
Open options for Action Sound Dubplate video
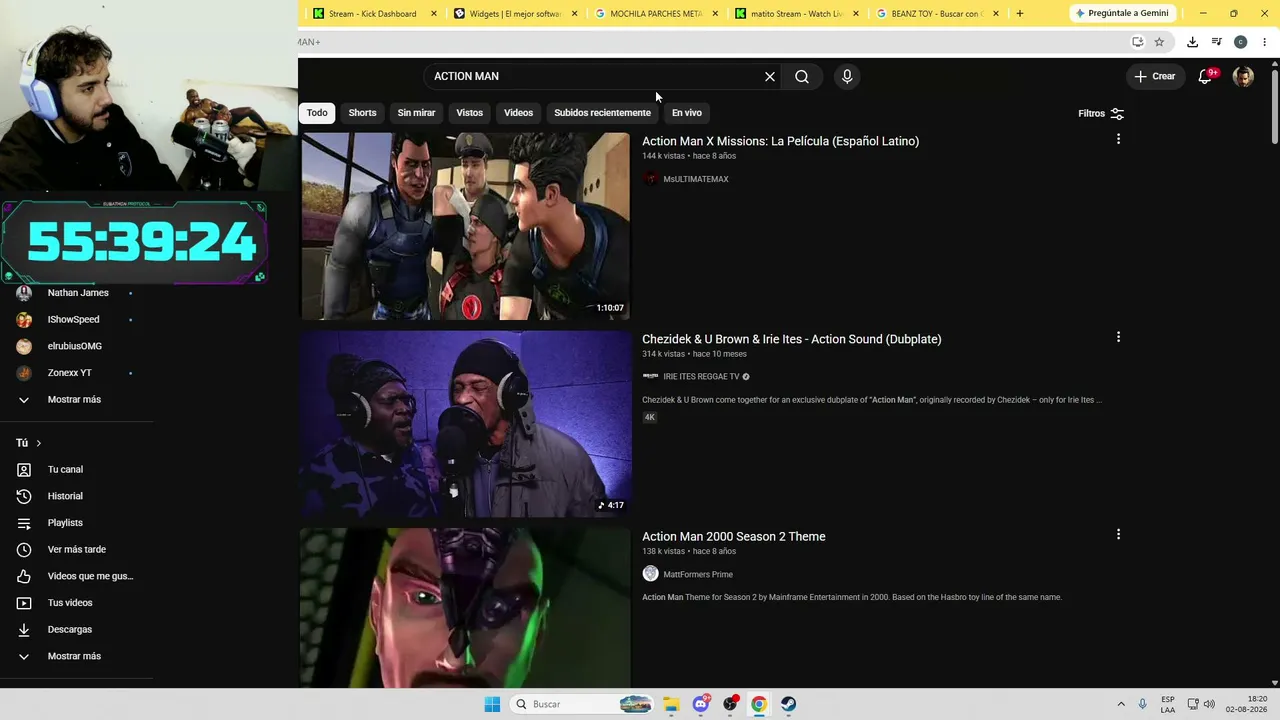[1118, 337]
